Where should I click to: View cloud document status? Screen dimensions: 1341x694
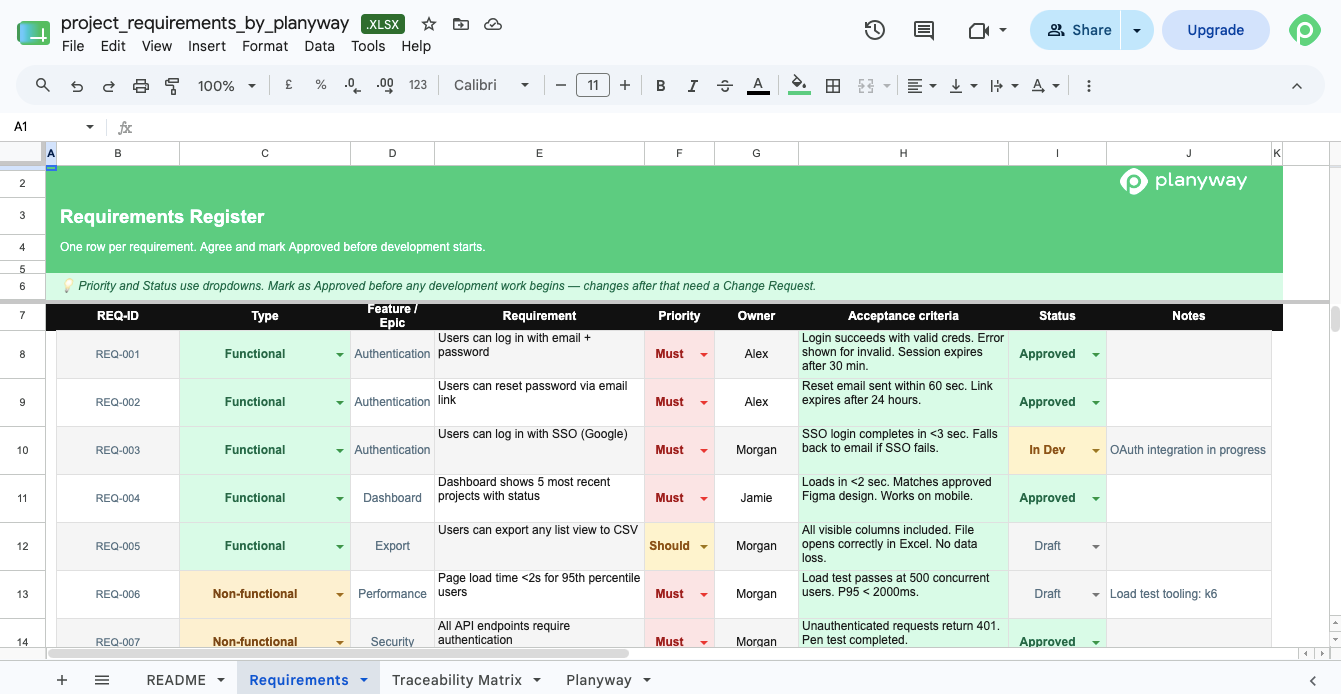493,23
